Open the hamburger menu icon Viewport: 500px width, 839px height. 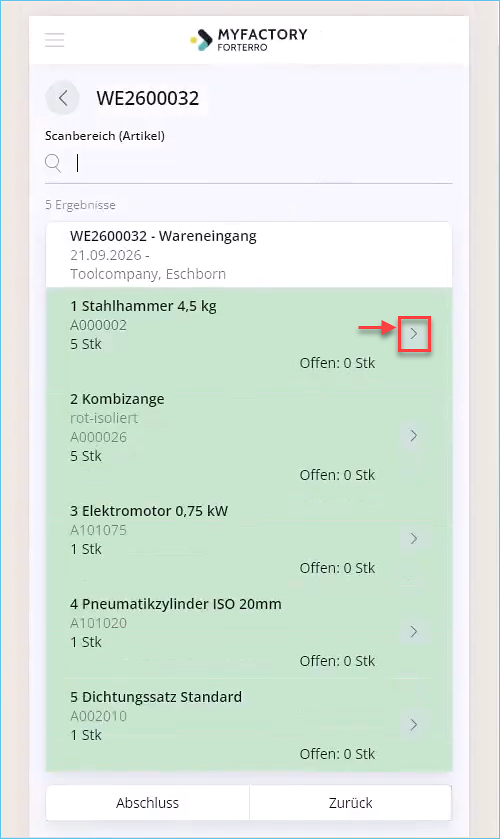tap(55, 40)
